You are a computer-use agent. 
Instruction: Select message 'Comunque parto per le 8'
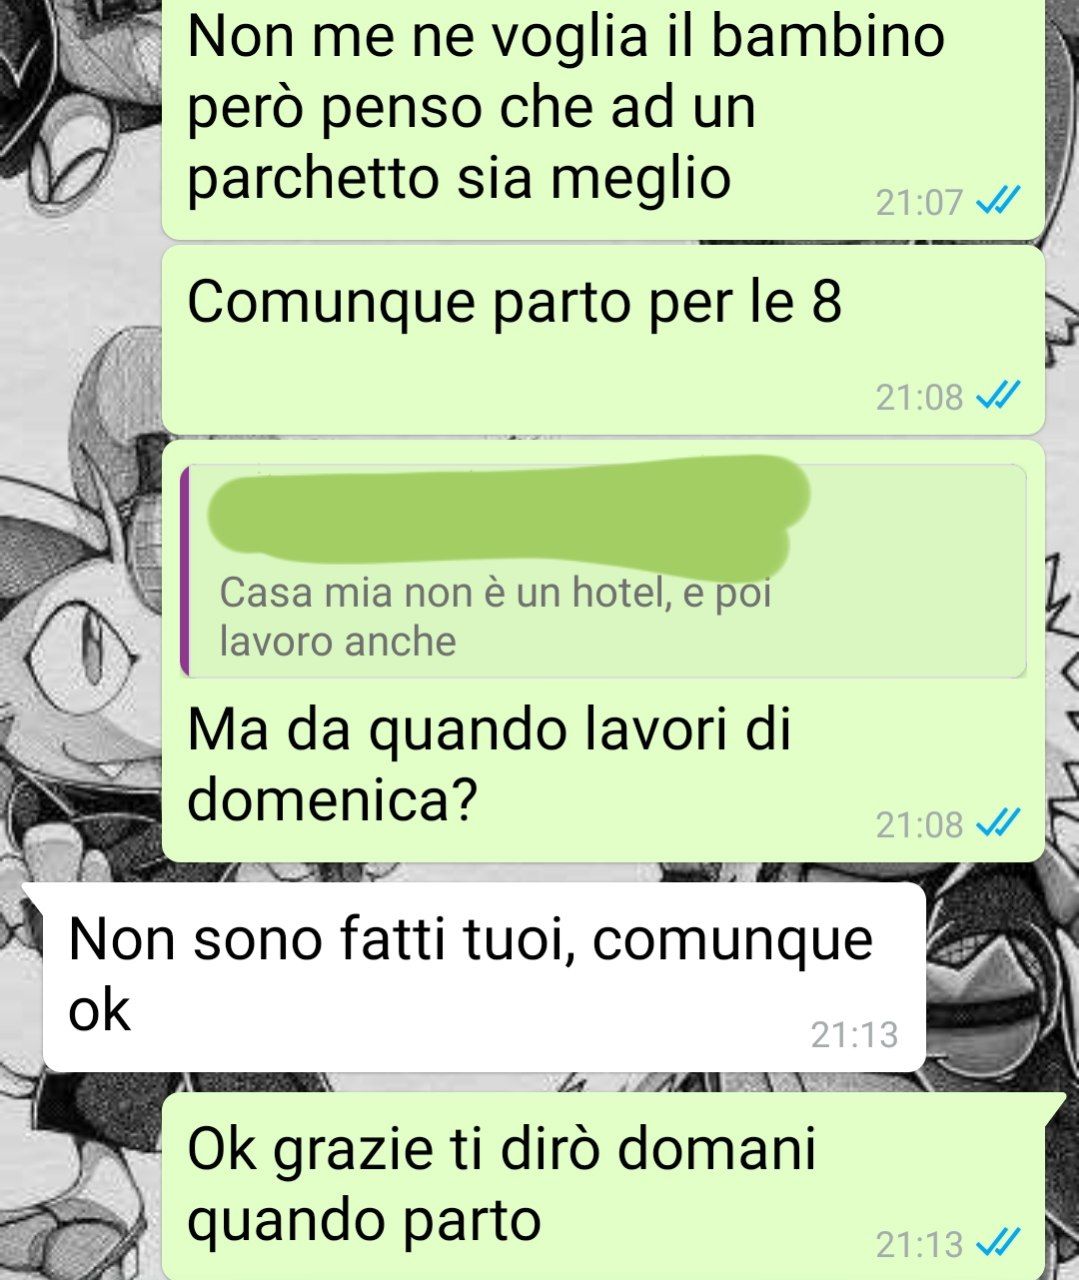[x=603, y=340]
